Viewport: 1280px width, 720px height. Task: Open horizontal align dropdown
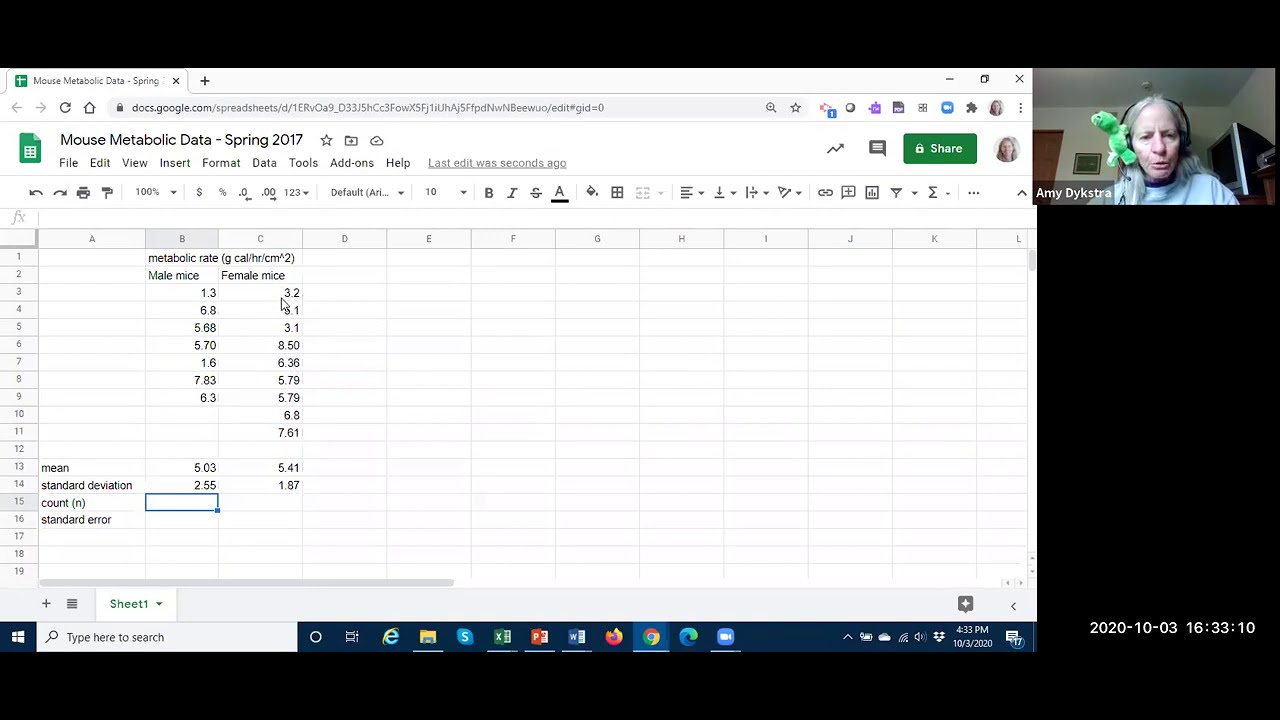tap(692, 192)
